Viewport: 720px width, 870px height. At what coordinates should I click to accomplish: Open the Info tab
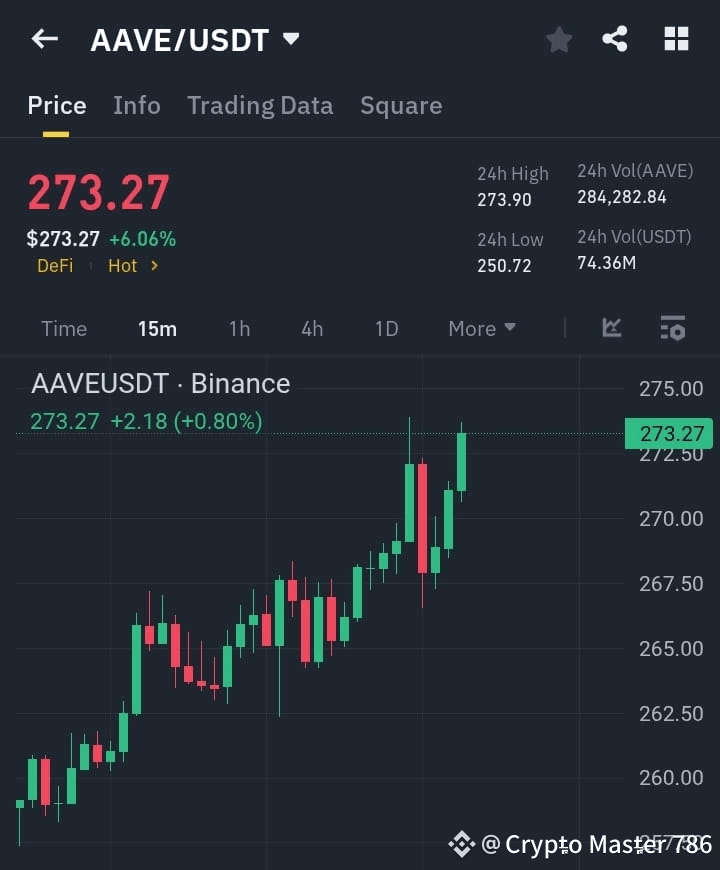pos(136,105)
